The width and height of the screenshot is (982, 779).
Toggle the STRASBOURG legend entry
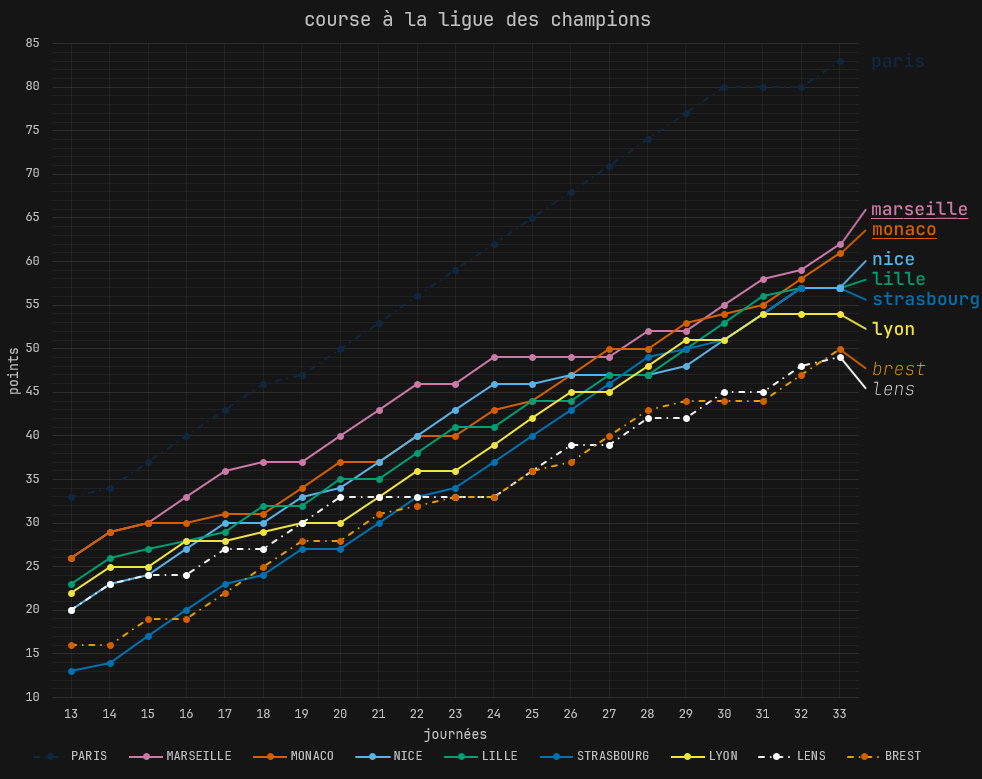594,756
